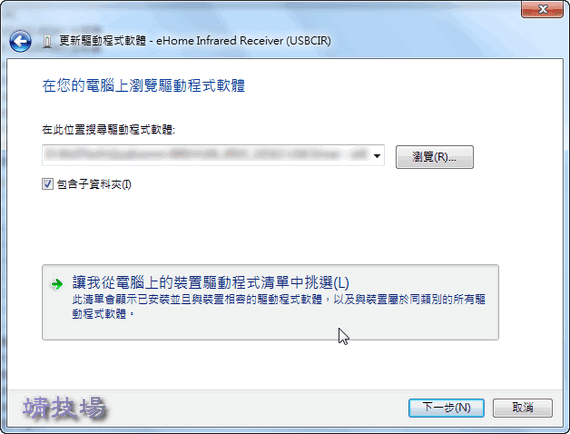Viewport: 570px width, 434px height.
Task: Close the driver update dialog
Action: click(542, 9)
